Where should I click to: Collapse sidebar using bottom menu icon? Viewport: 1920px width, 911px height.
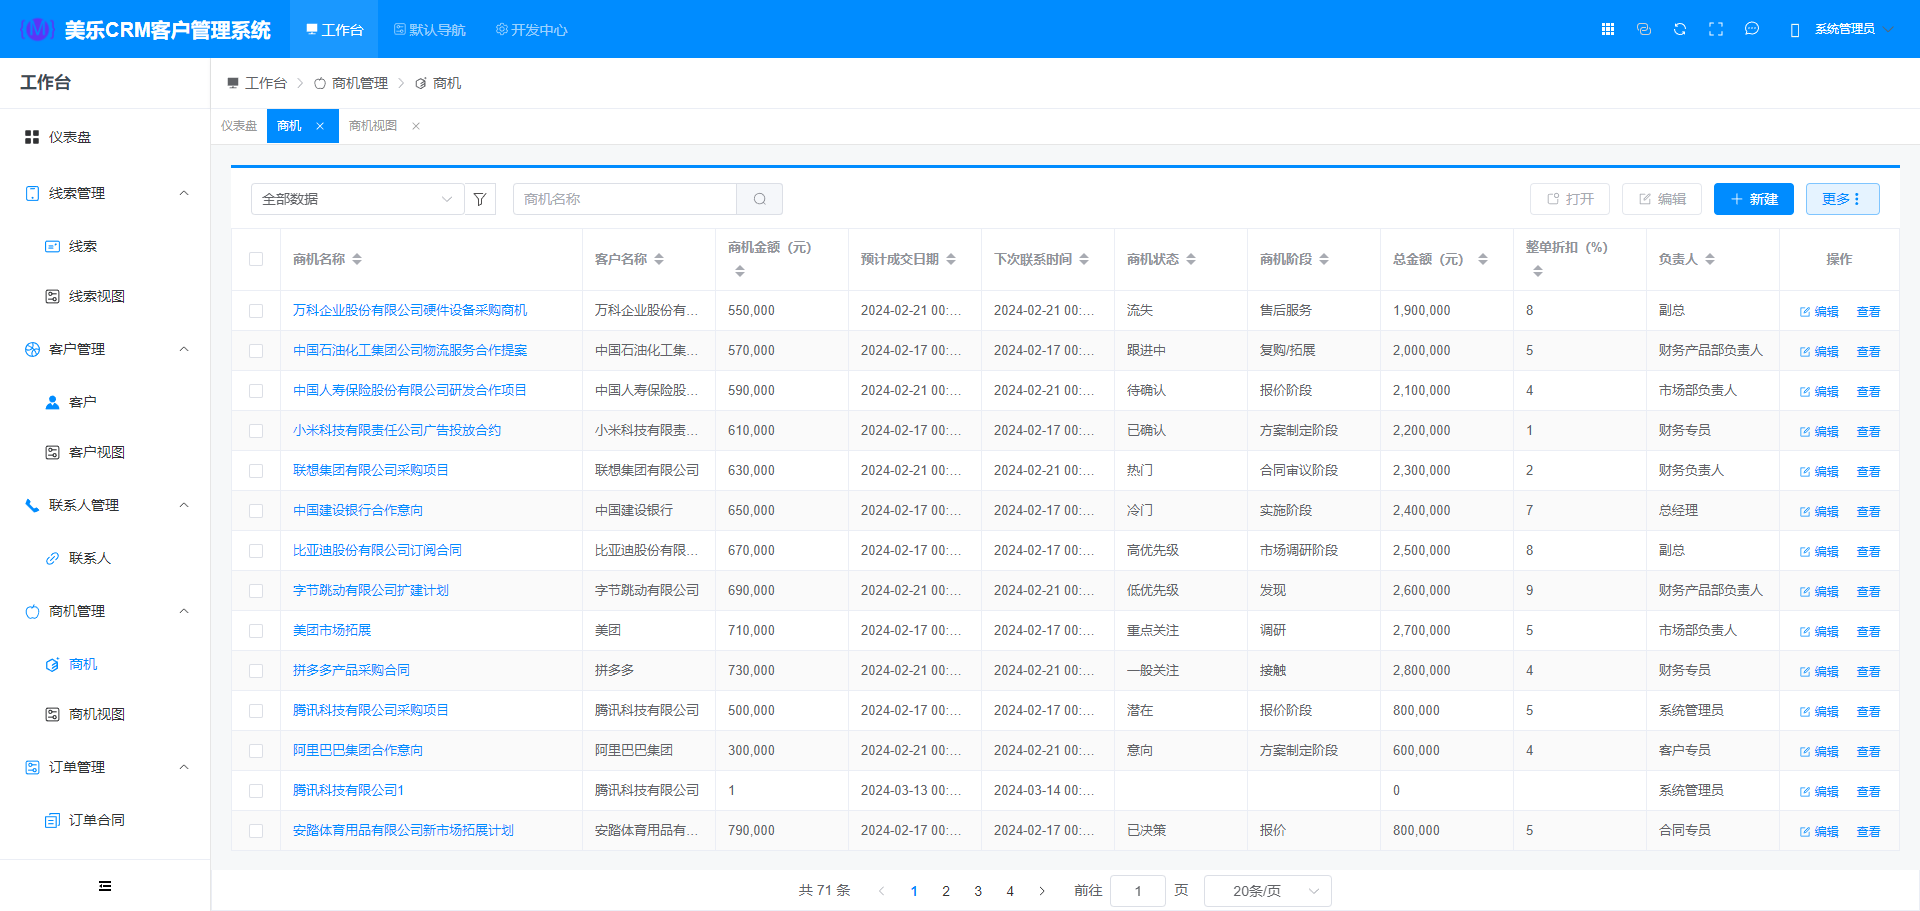click(105, 886)
